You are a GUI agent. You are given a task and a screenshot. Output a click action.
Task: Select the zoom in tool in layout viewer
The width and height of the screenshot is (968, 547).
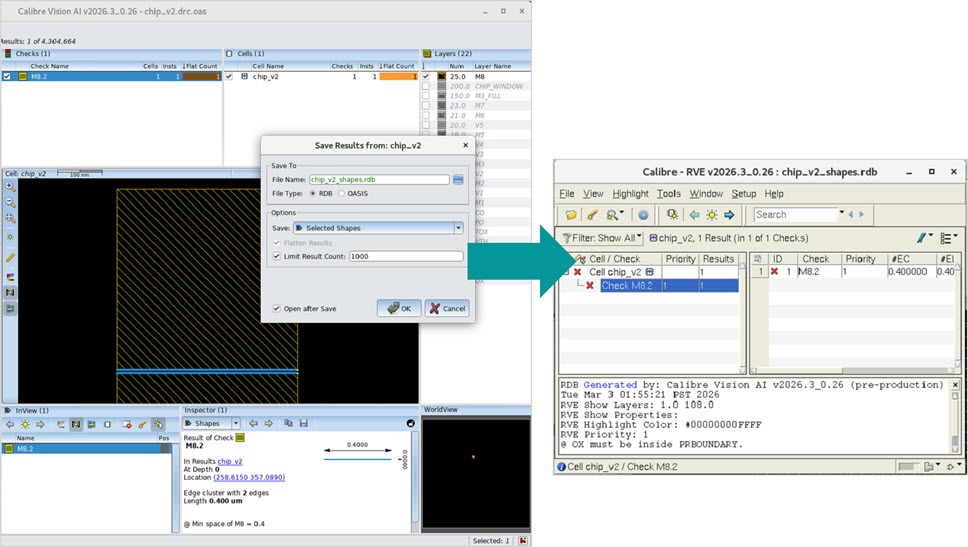point(10,186)
